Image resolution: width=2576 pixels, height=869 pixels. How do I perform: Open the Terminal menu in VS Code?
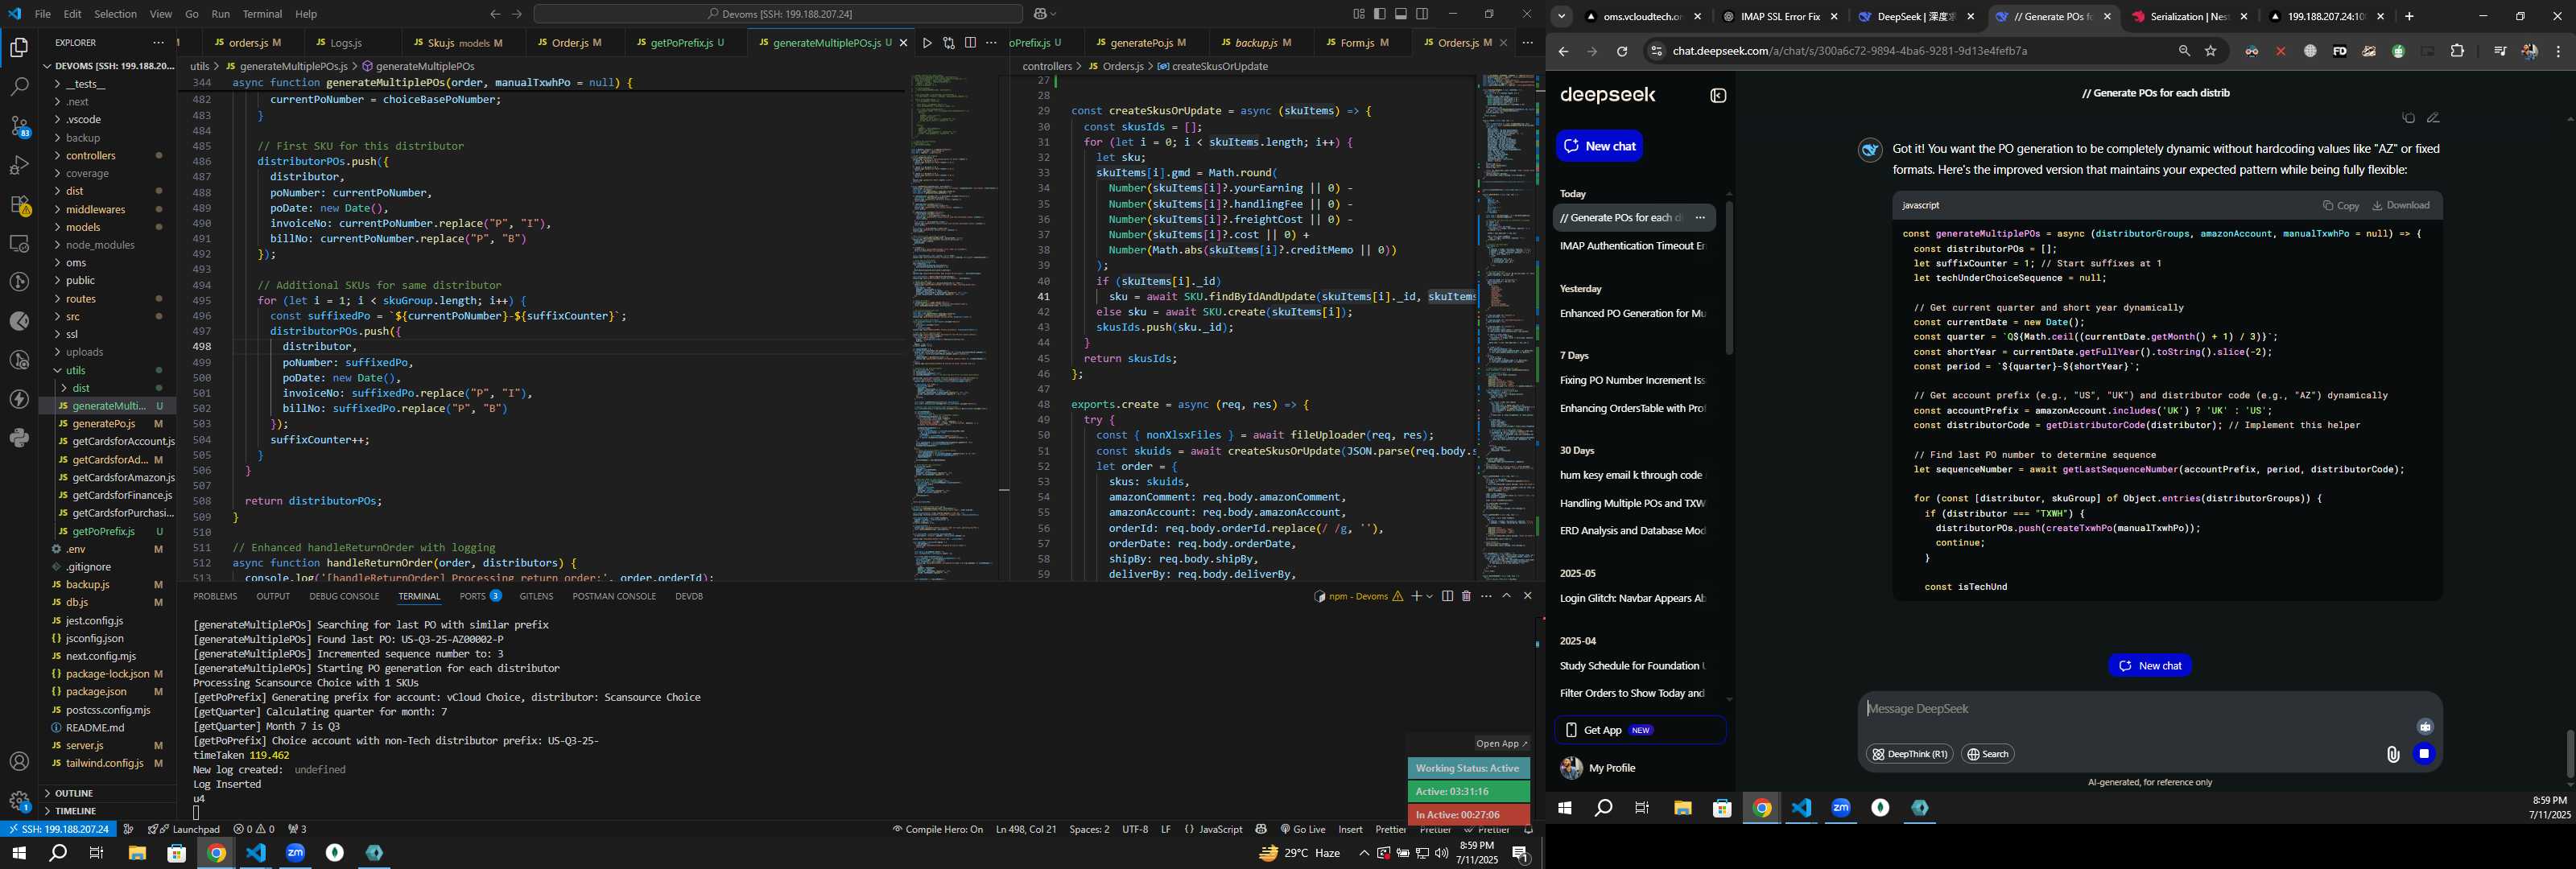[262, 14]
